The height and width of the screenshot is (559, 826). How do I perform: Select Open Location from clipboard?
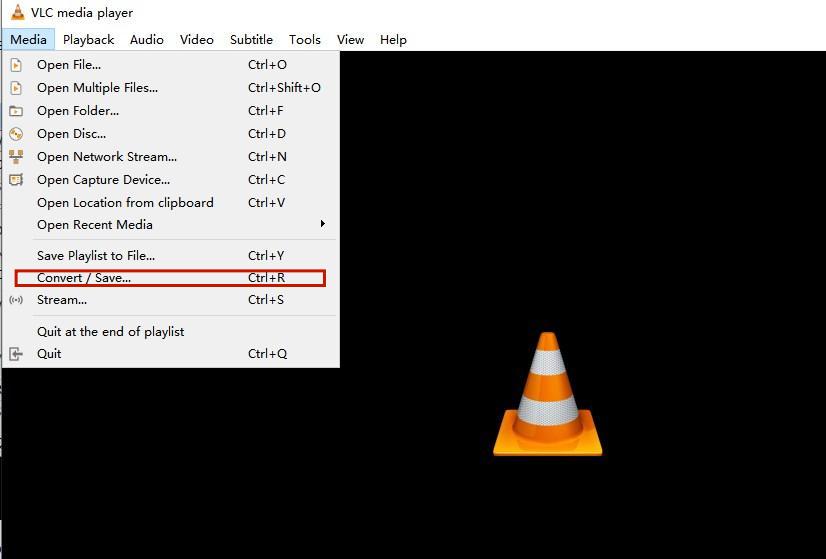(x=125, y=203)
